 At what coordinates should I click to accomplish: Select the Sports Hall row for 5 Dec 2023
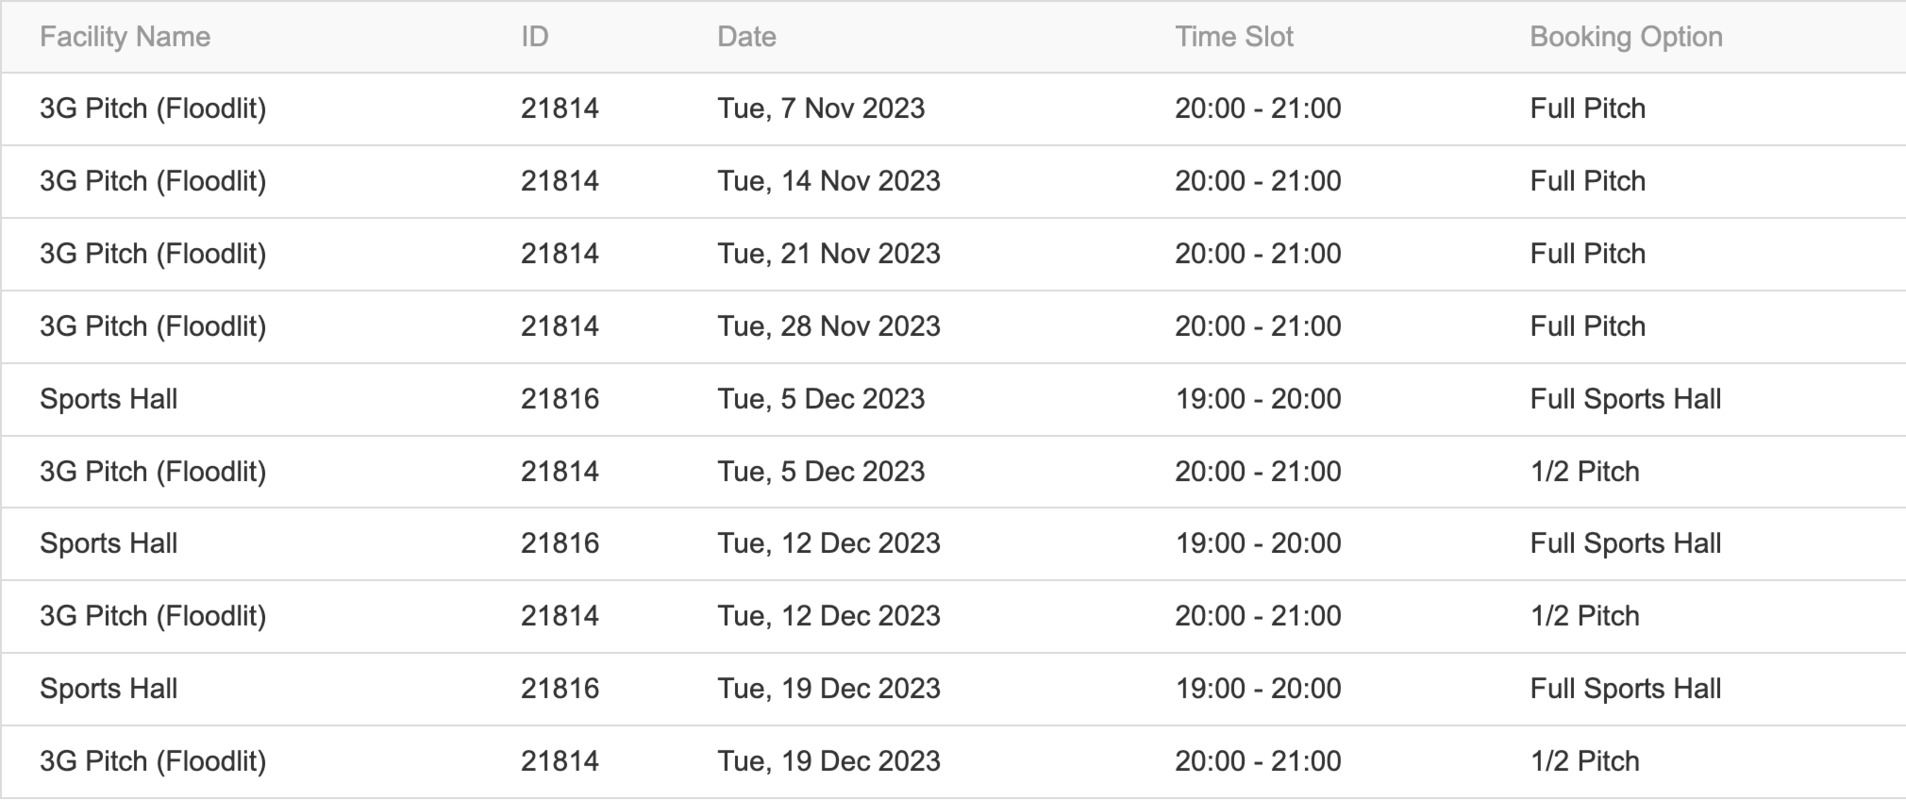tap(953, 399)
